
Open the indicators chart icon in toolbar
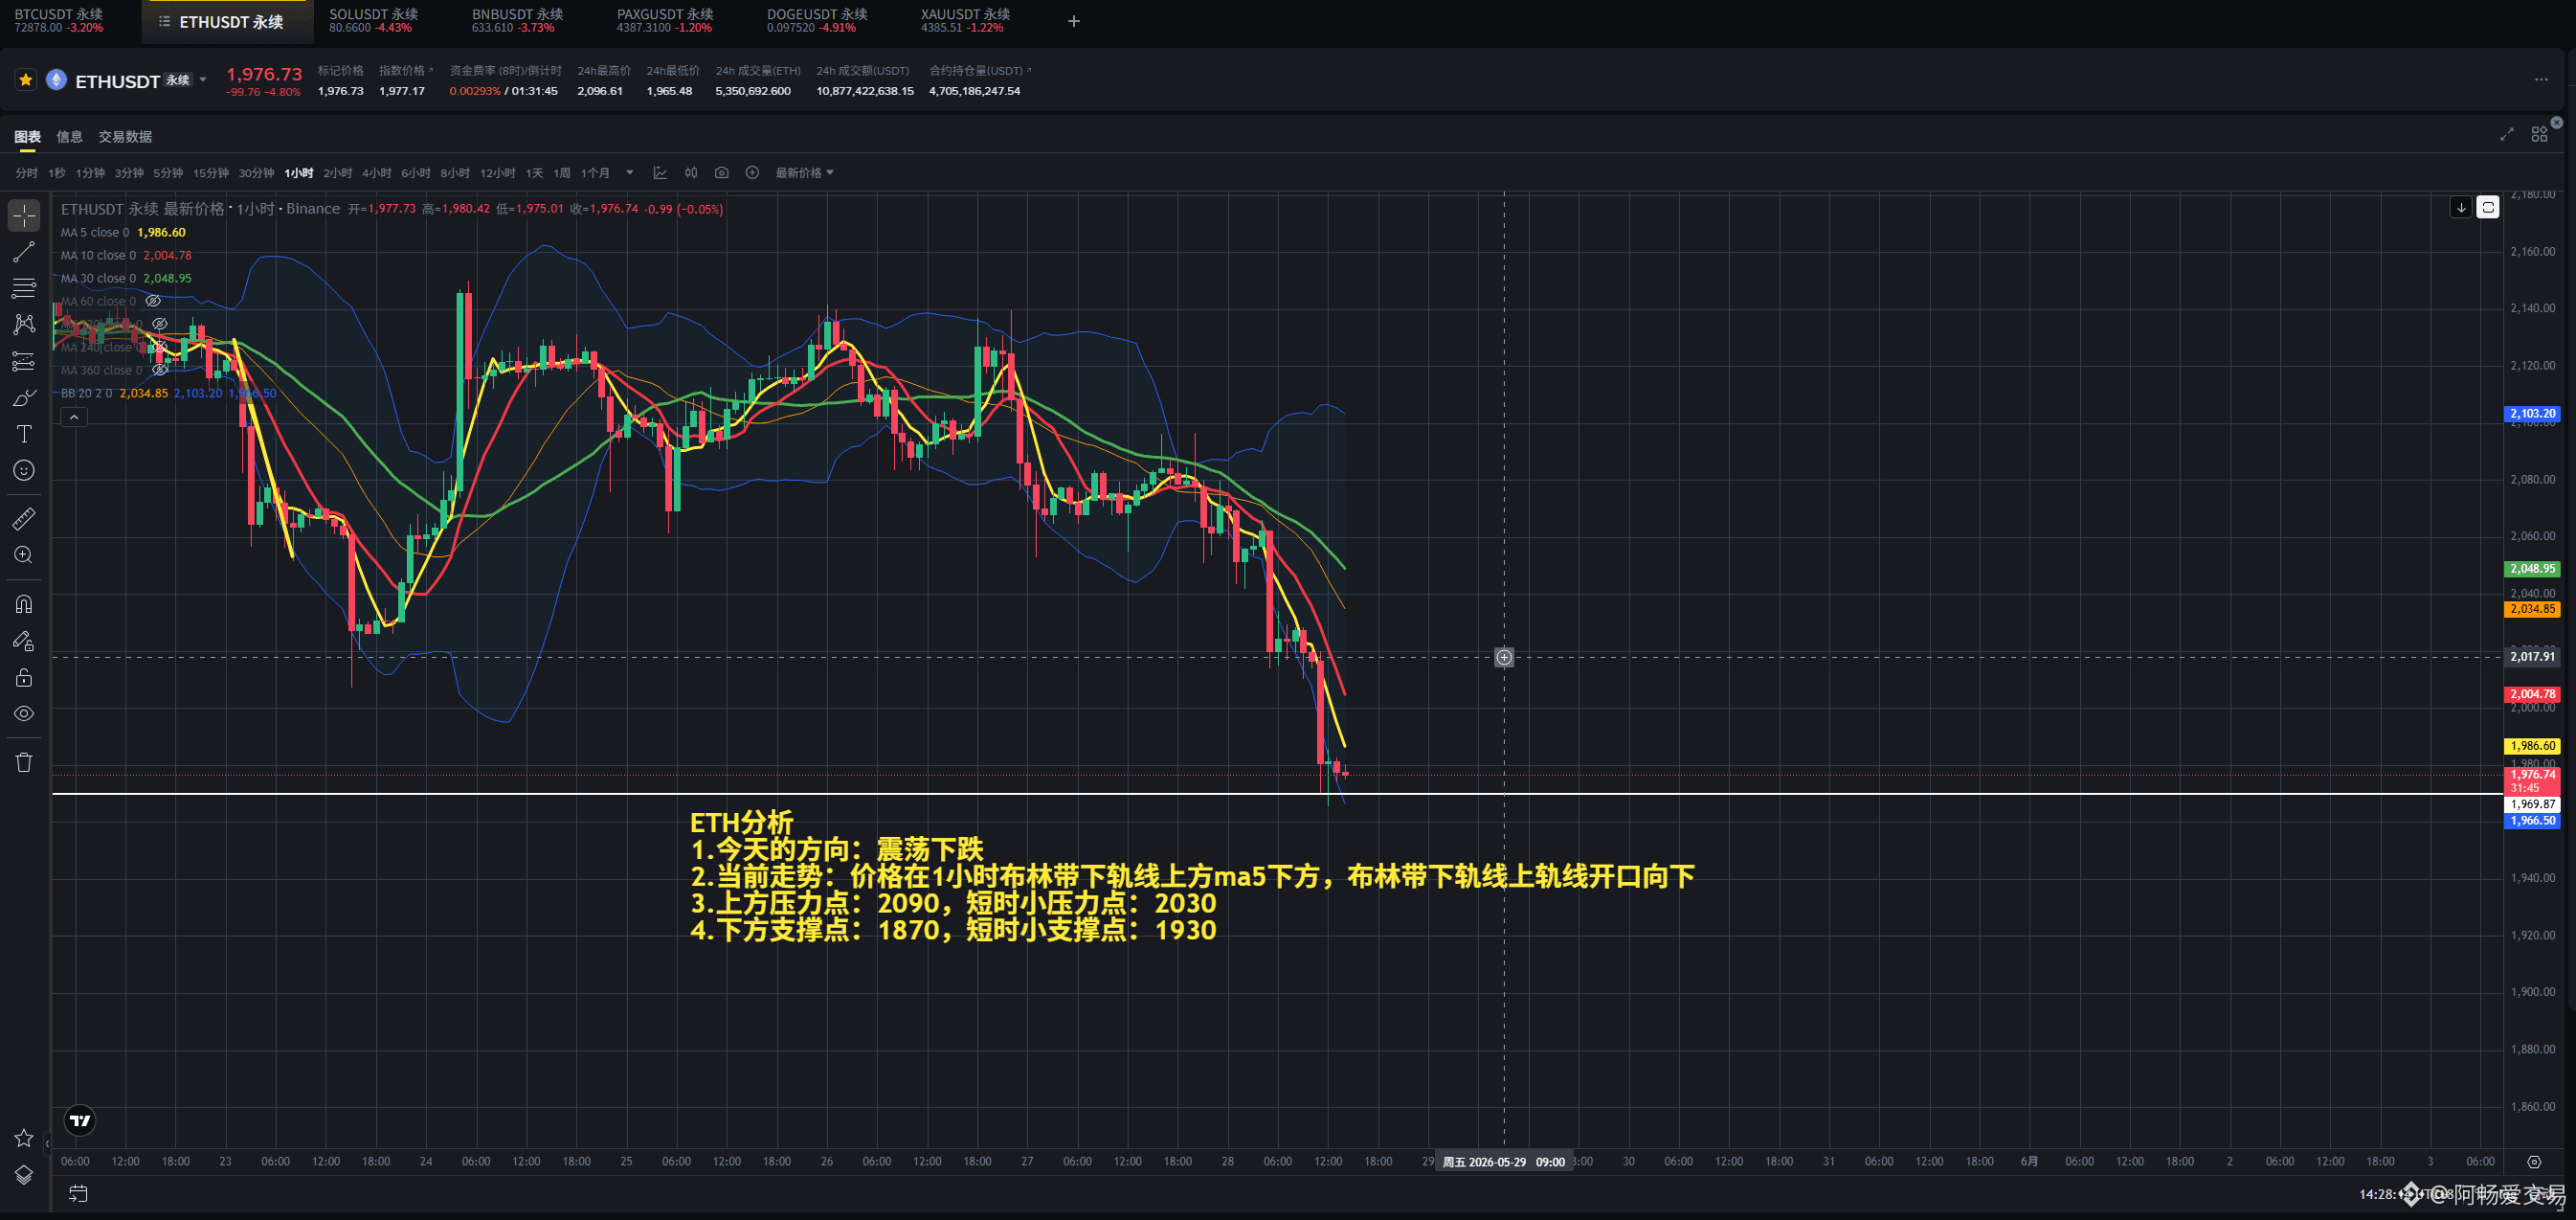click(660, 173)
